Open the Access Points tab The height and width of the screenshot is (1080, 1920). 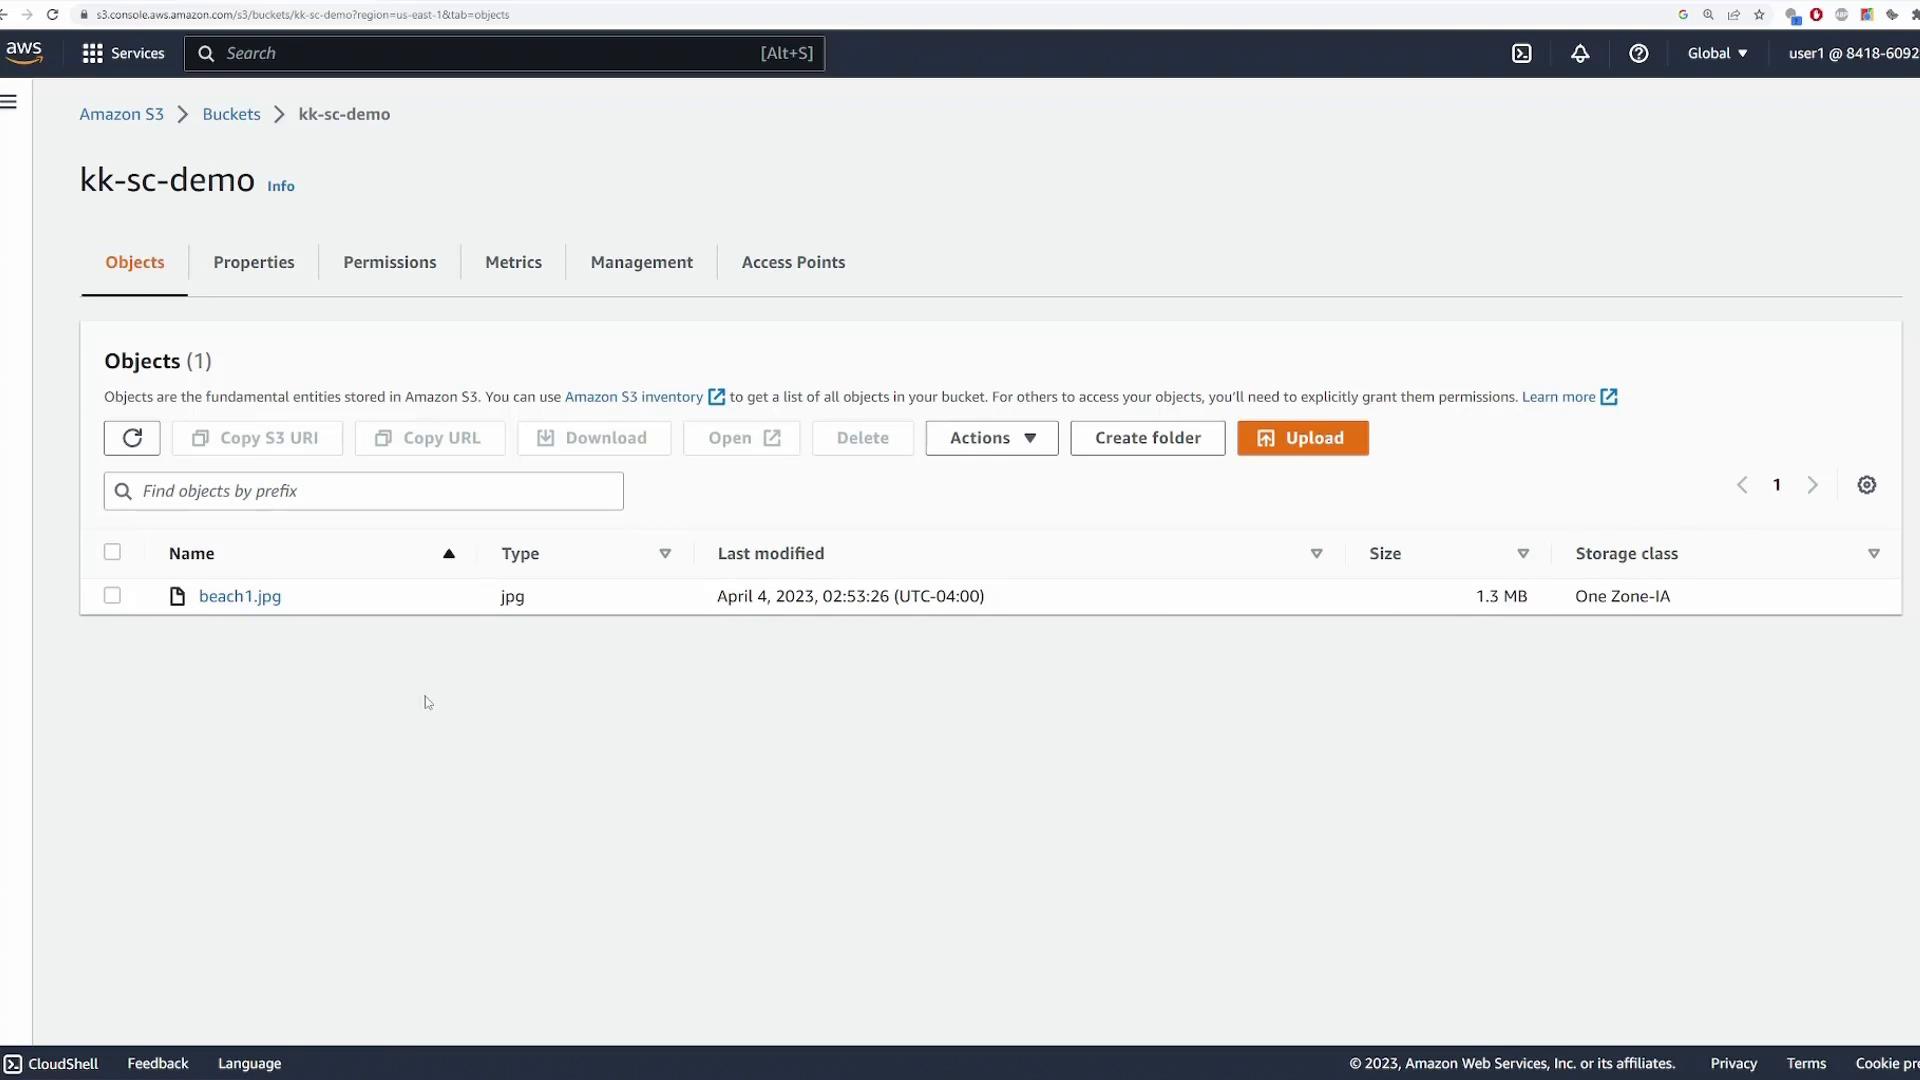(x=793, y=262)
